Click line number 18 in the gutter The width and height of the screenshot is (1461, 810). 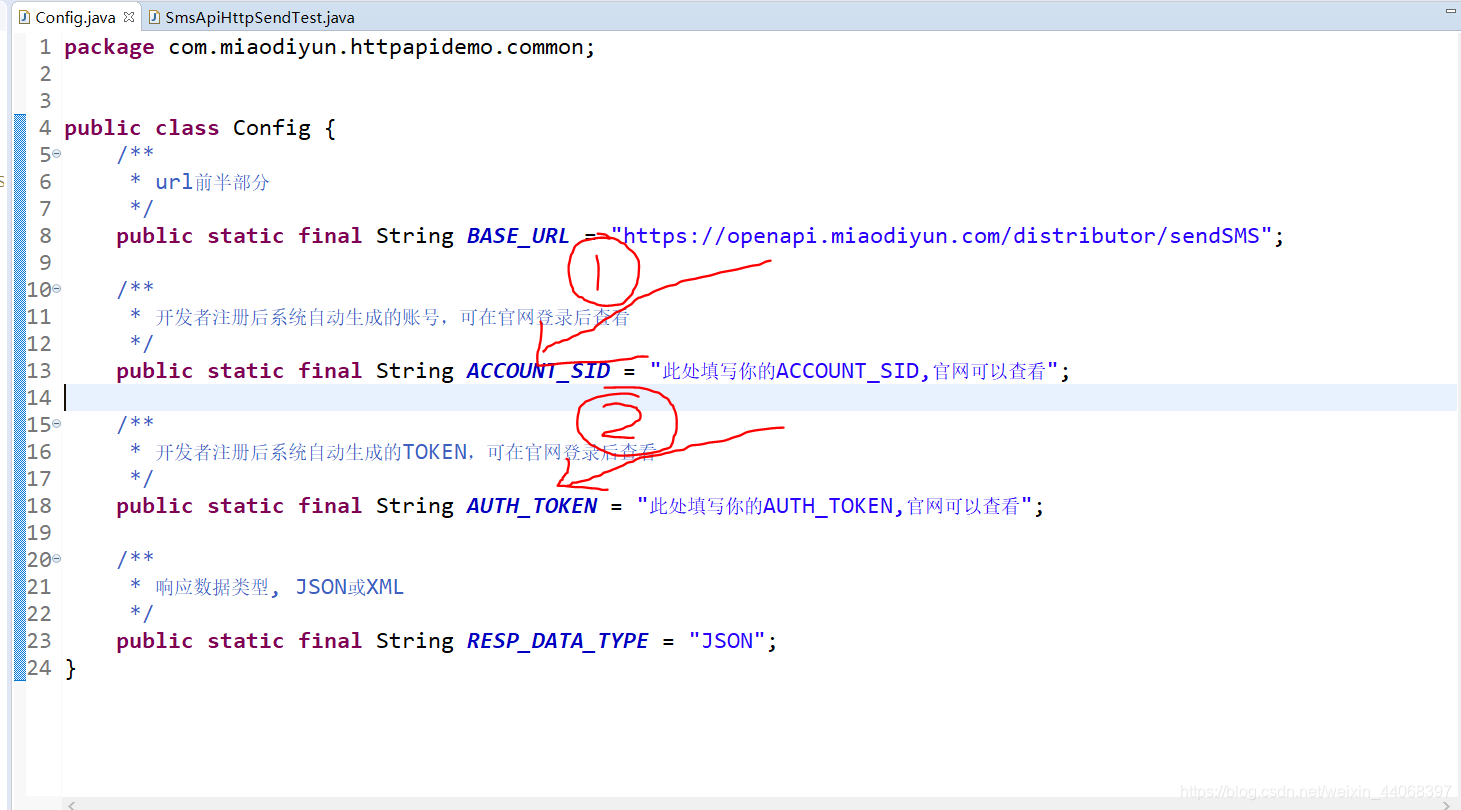pos(39,506)
